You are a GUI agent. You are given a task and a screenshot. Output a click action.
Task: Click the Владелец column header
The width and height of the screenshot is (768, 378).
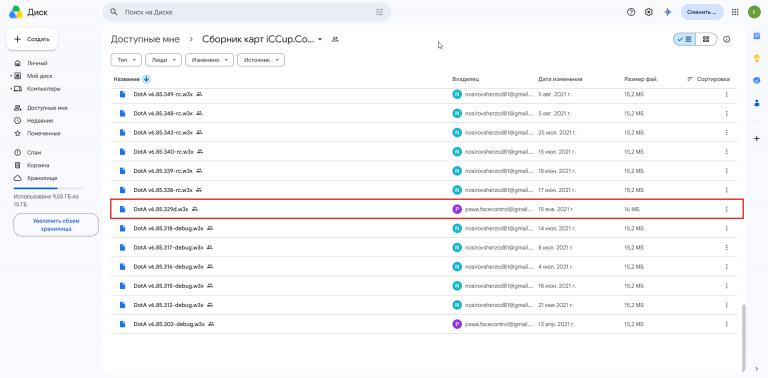(x=465, y=79)
